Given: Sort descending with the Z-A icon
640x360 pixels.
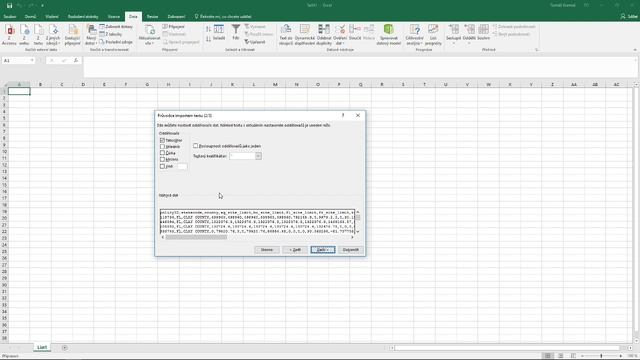Looking at the screenshot, I should [209, 39].
